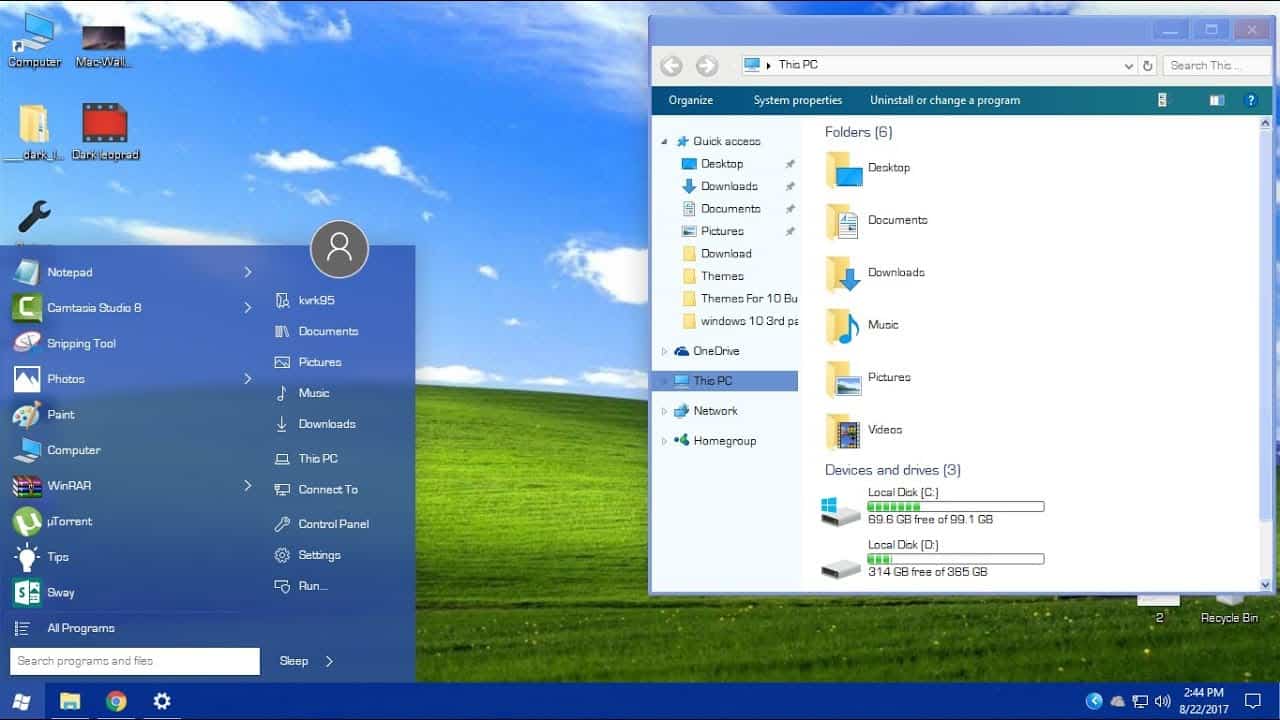This screenshot has height=720, width=1280.
Task: Click the Local Disk C capacity bar
Action: coord(955,506)
